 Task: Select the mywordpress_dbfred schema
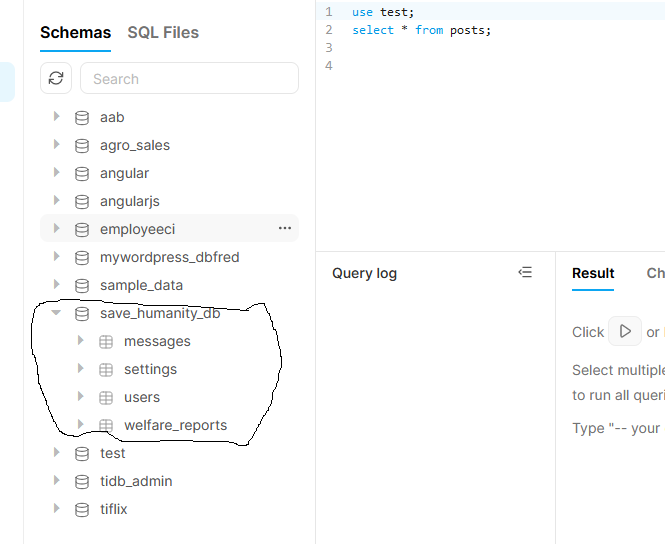pos(169,257)
